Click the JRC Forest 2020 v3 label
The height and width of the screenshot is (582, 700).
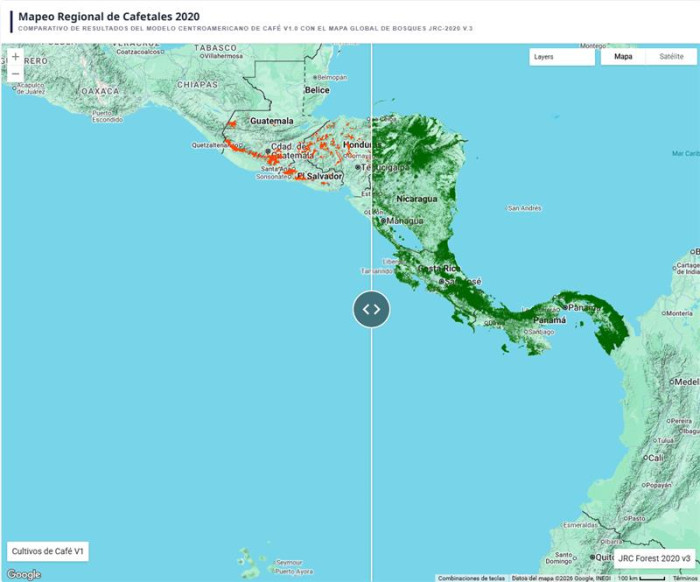(654, 558)
